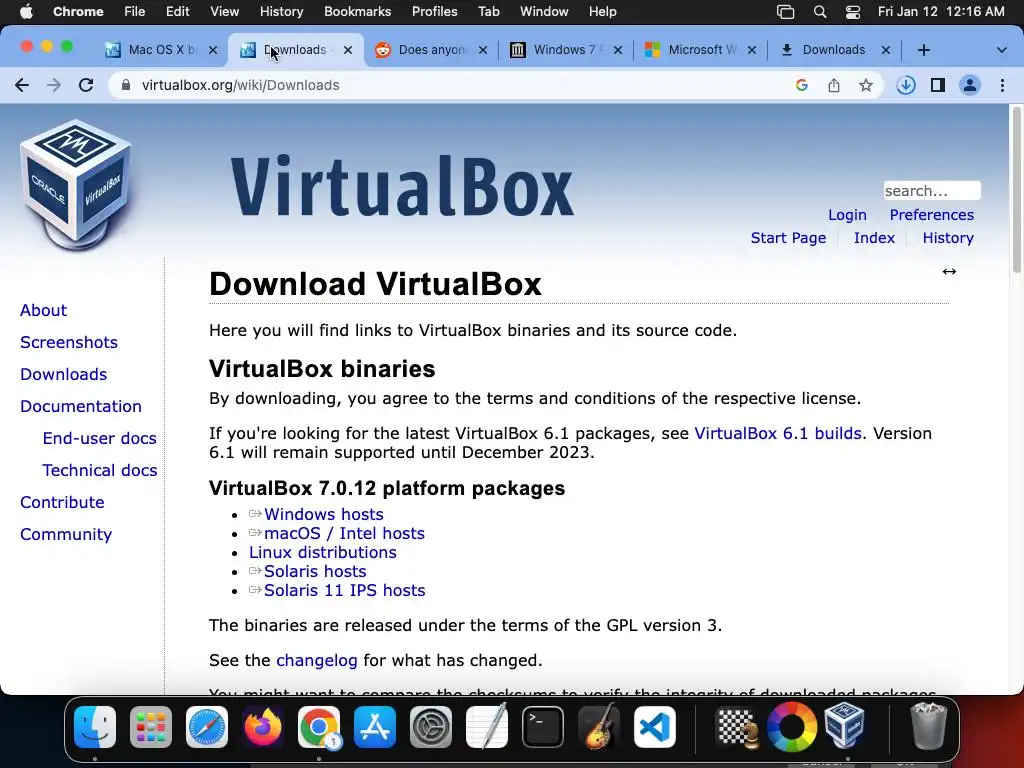Open System Settings from the Dock
Image resolution: width=1024 pixels, height=768 pixels.
(431, 726)
